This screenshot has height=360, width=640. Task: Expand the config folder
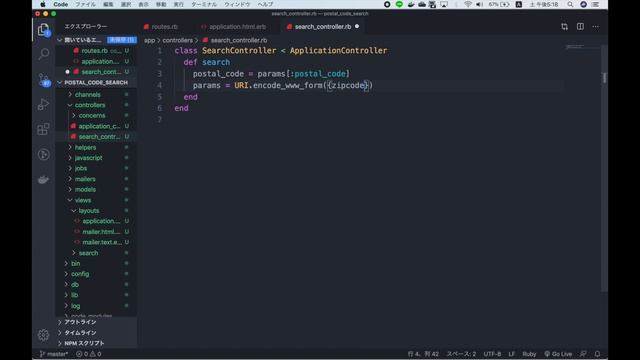[80, 274]
